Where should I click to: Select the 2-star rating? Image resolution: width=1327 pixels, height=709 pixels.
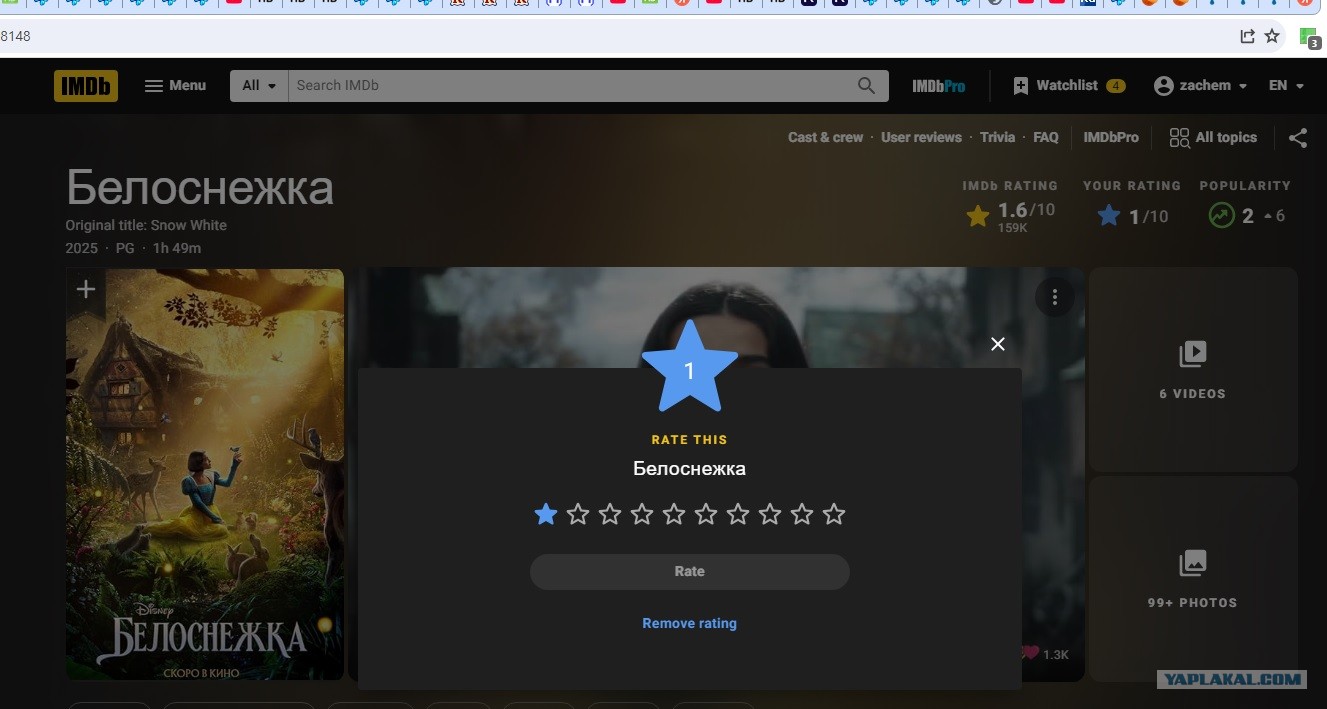(578, 514)
